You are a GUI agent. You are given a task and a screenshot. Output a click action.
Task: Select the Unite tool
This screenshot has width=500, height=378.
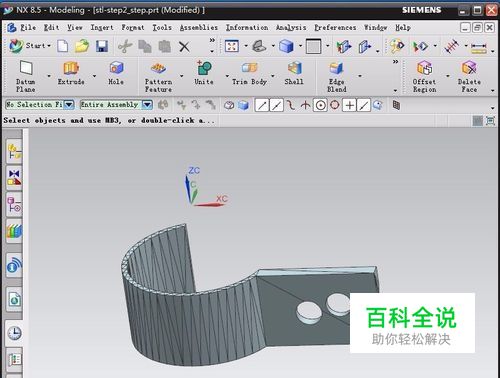tap(204, 73)
